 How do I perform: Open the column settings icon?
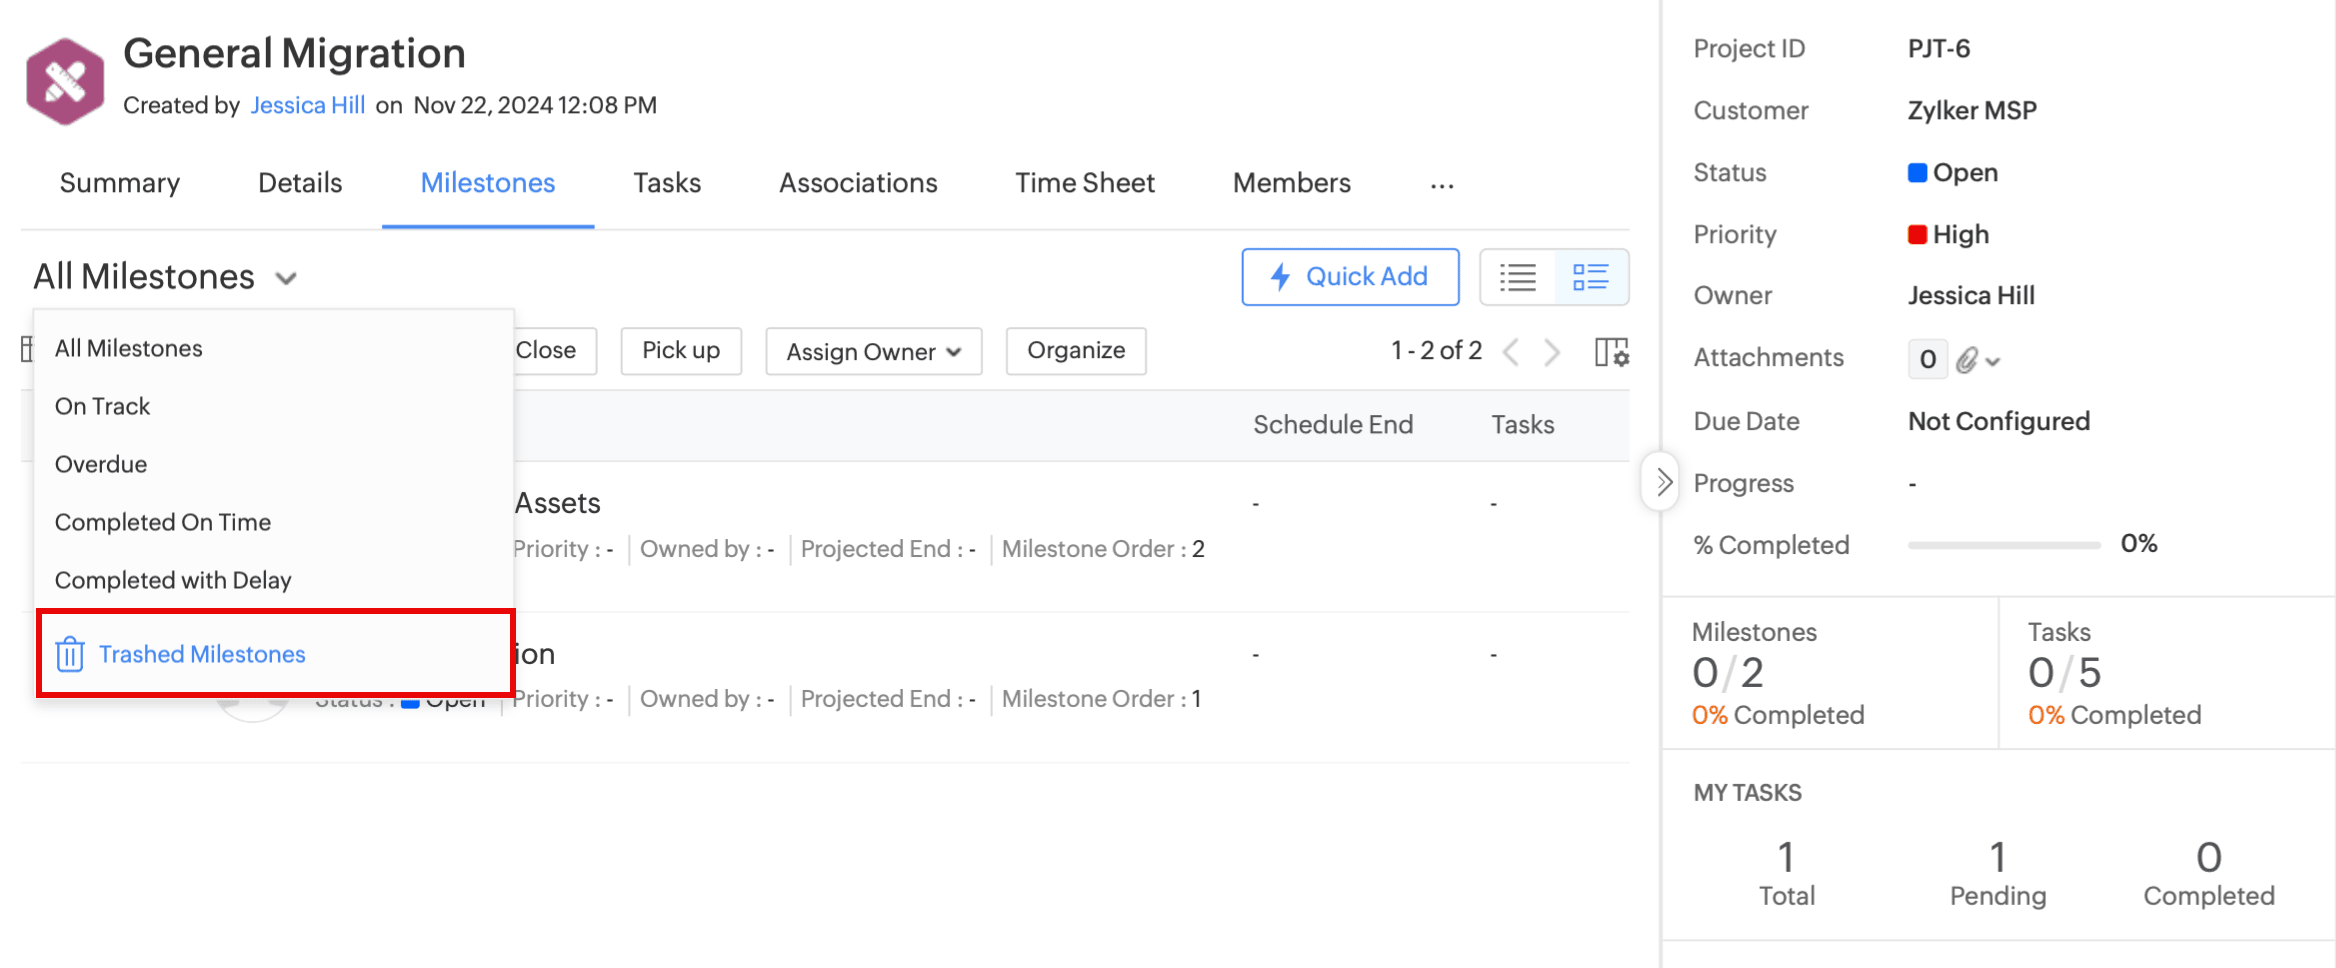pos(1611,352)
